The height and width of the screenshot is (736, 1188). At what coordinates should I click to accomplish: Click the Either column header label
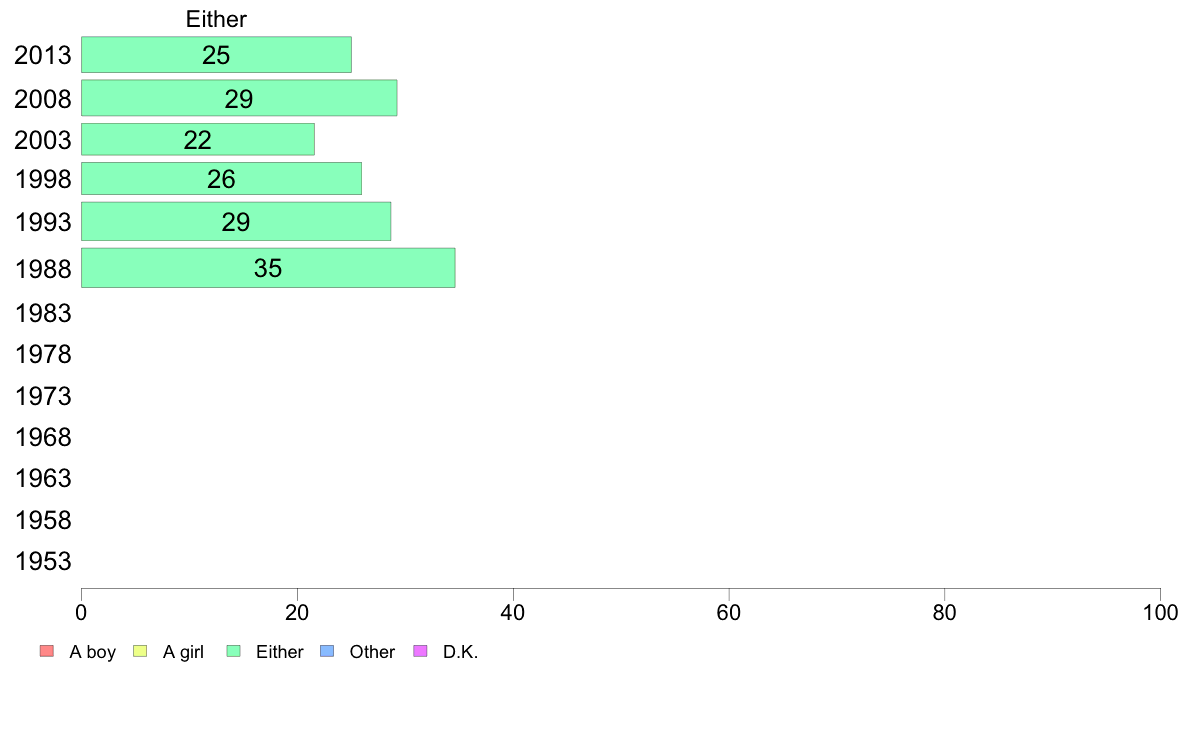216,19
